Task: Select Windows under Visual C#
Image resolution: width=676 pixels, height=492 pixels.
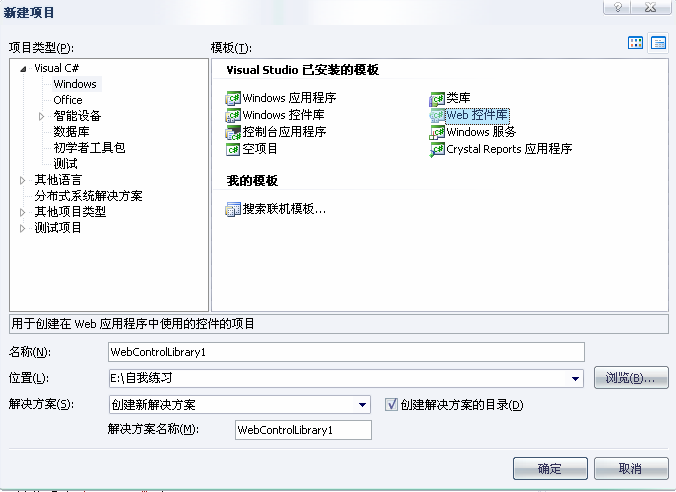Action: 75,84
